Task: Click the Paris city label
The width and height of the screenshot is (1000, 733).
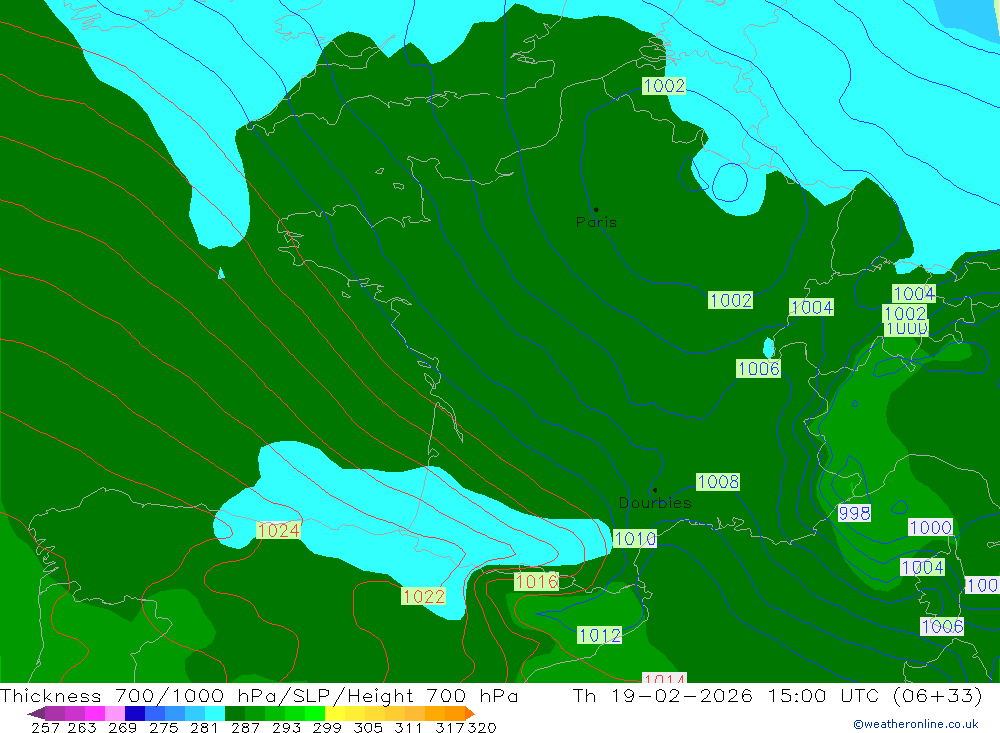Action: tap(596, 222)
